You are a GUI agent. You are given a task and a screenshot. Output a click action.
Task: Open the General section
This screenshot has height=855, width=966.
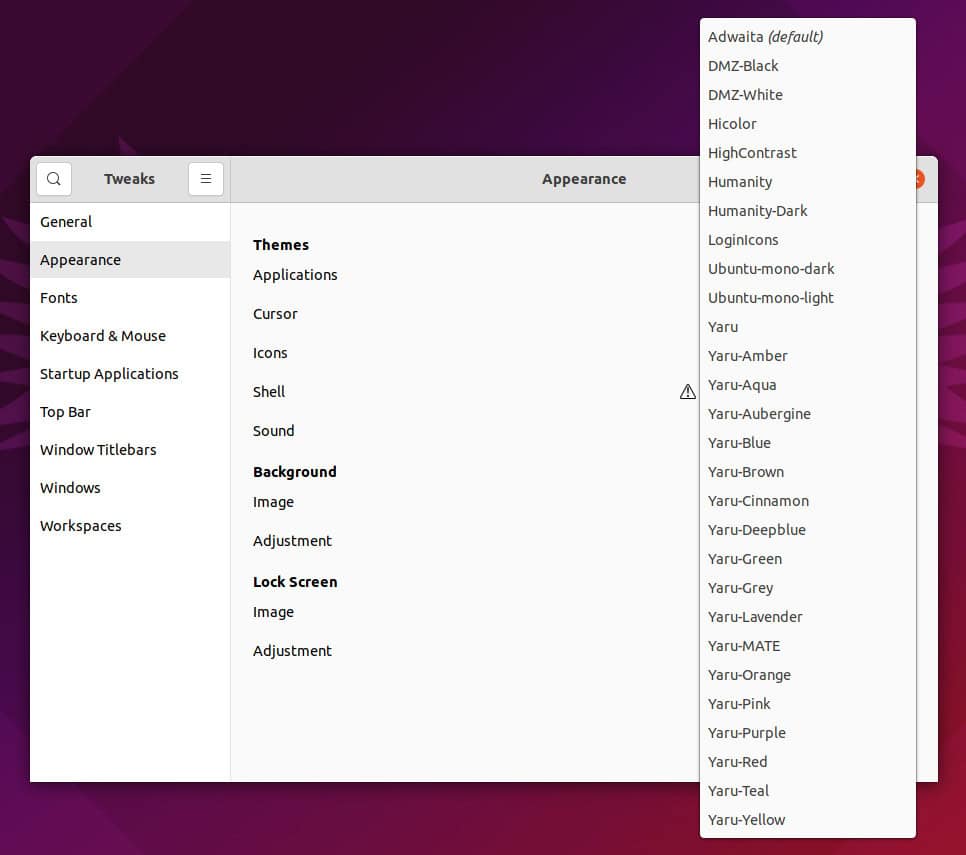[130, 222]
